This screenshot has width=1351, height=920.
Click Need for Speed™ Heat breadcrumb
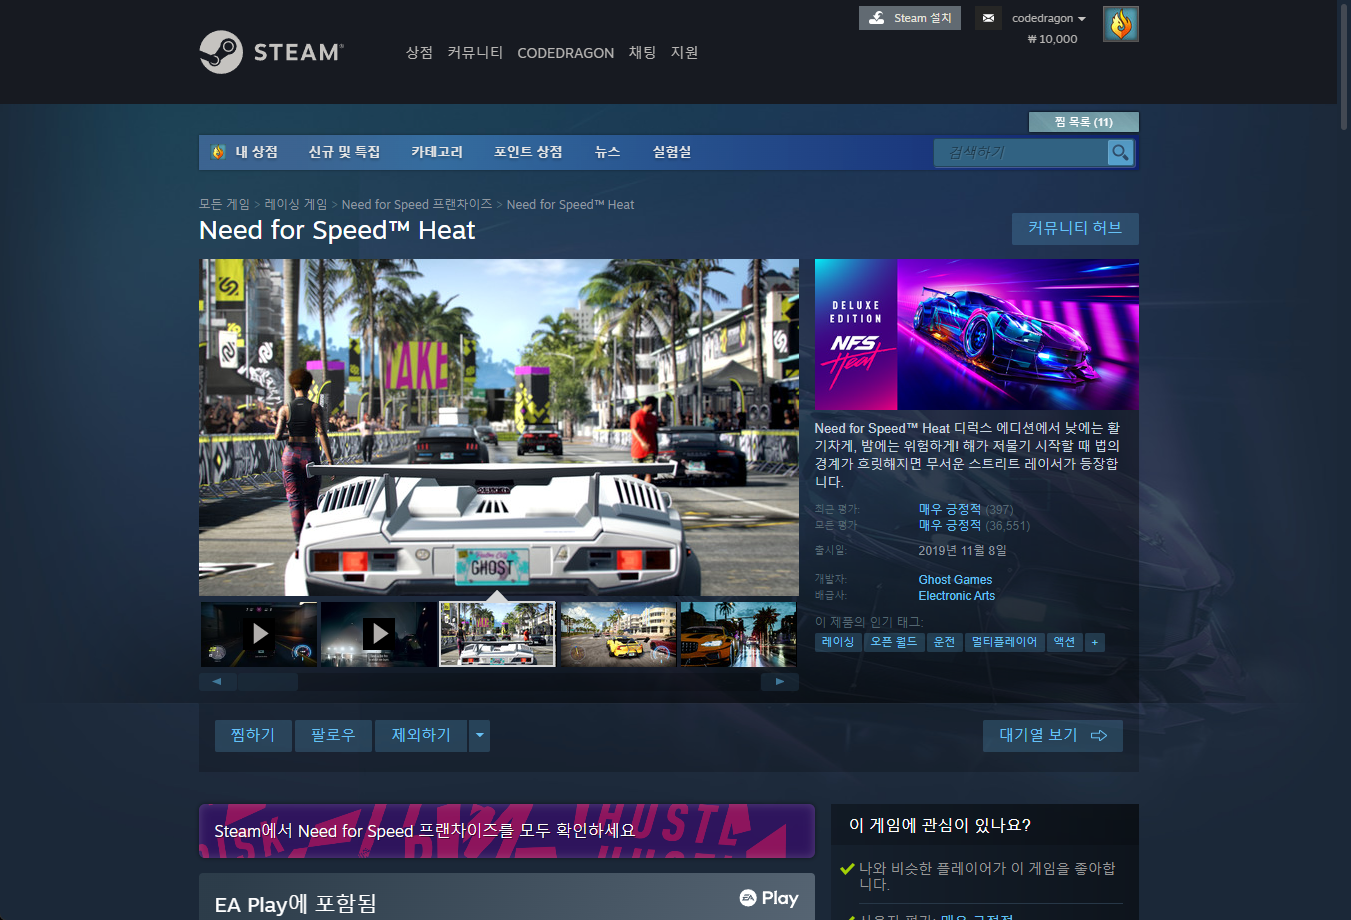(x=570, y=204)
